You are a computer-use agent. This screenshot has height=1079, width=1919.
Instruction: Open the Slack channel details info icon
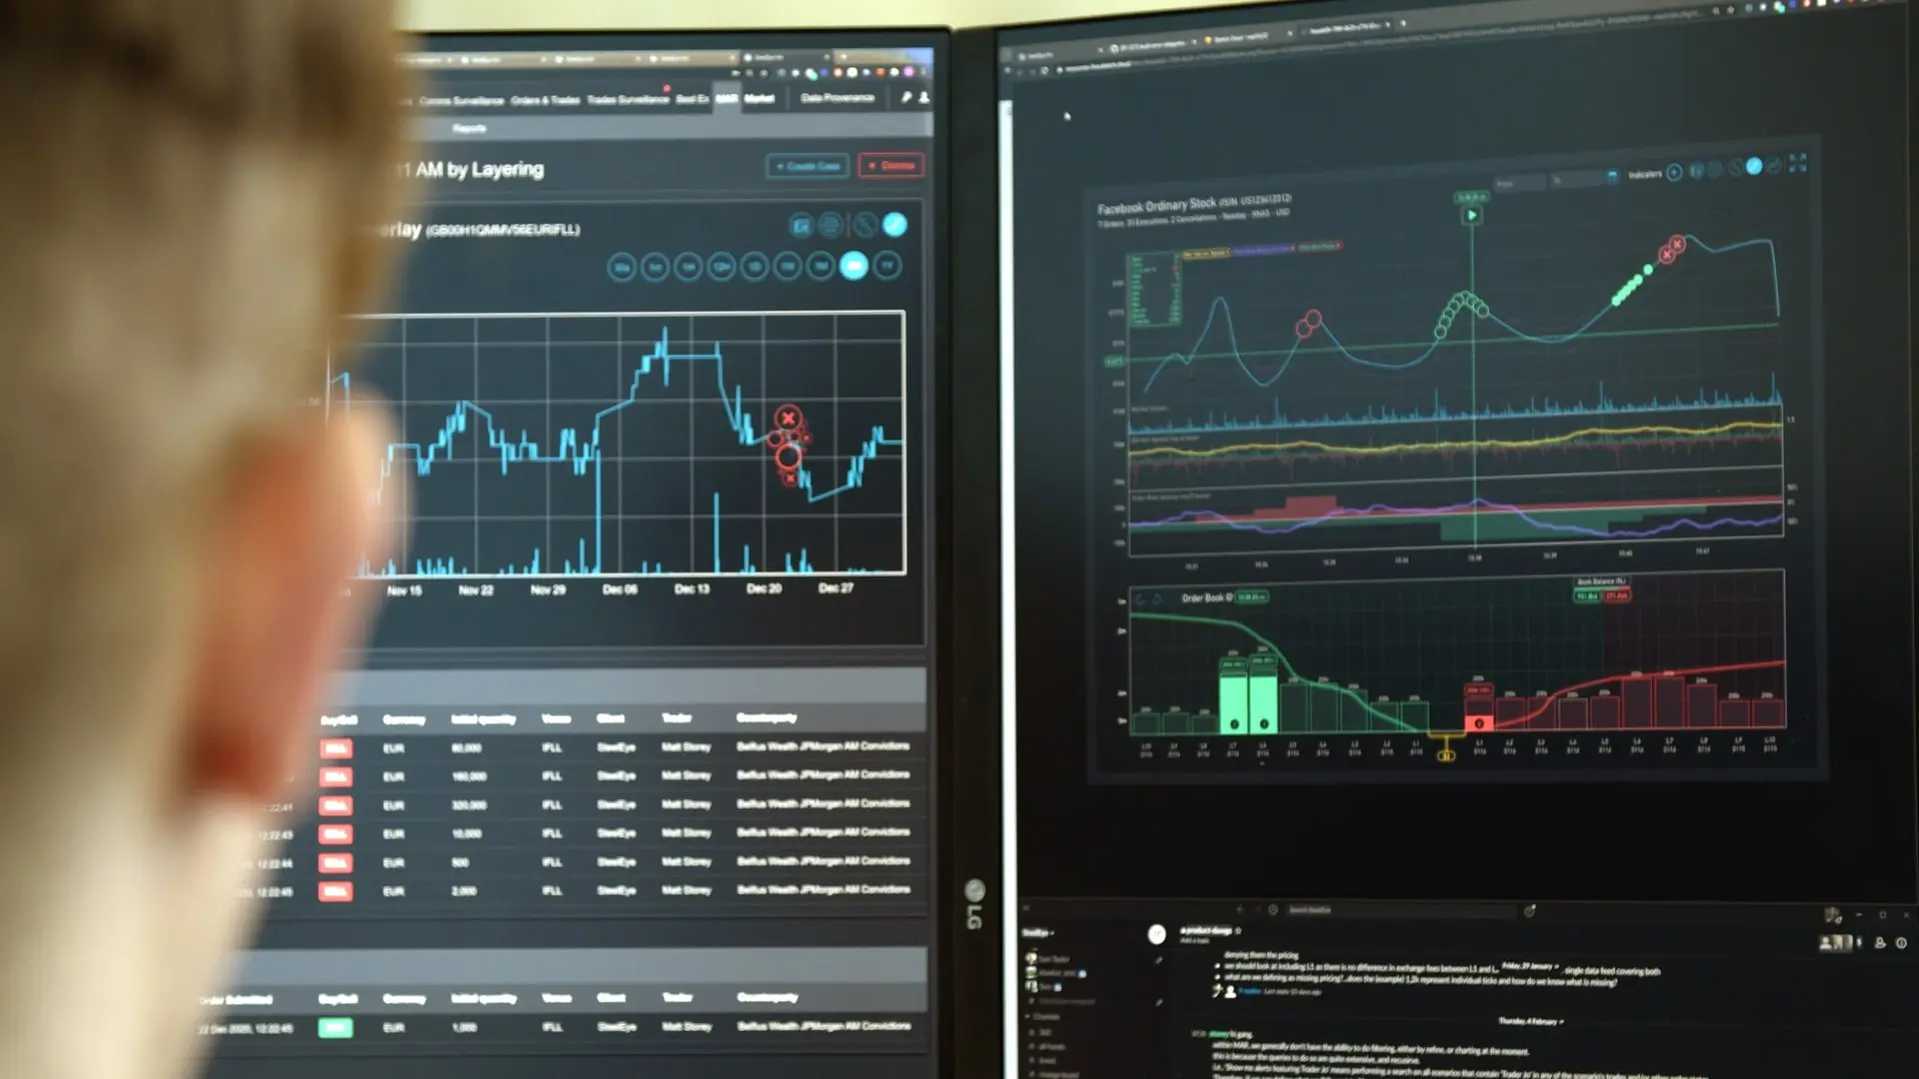[1901, 943]
